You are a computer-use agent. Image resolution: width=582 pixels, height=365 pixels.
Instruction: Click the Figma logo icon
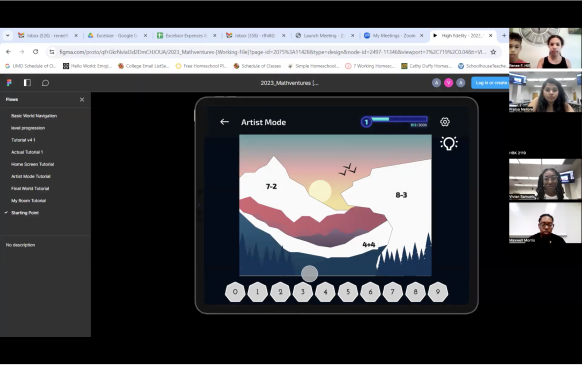pos(9,83)
